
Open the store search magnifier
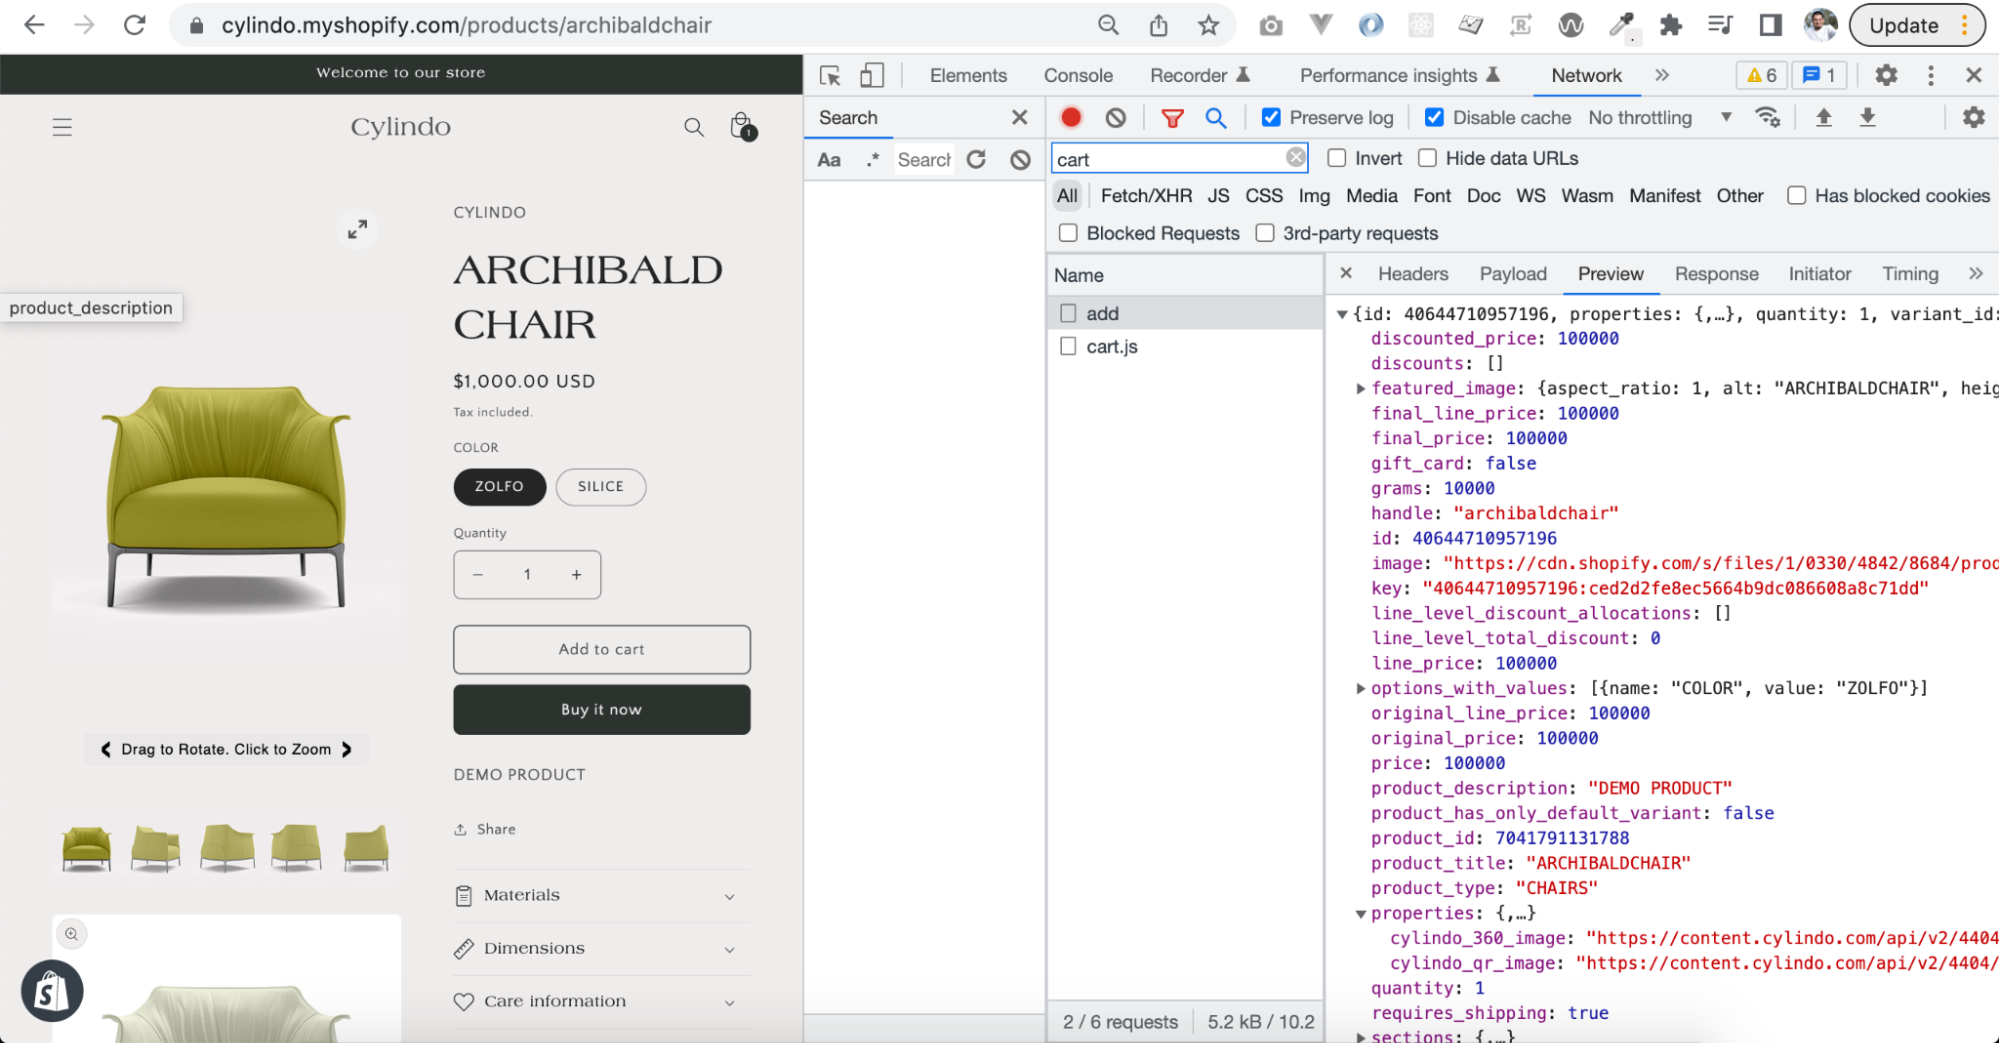click(694, 127)
